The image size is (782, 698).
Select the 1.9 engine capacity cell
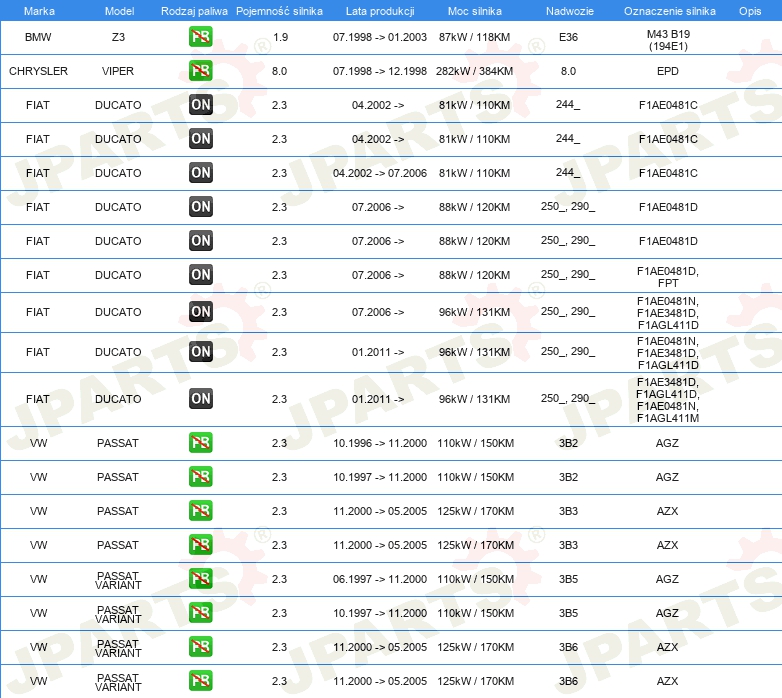(x=280, y=37)
